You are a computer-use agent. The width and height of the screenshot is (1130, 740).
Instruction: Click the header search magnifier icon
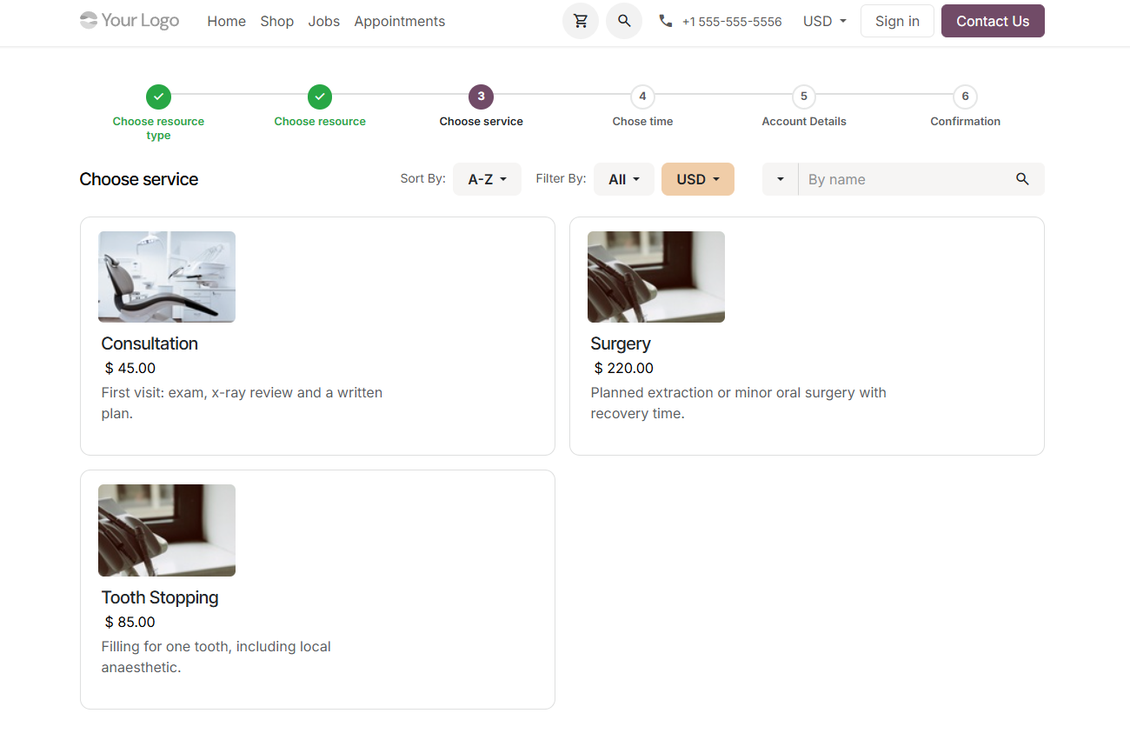click(x=624, y=21)
